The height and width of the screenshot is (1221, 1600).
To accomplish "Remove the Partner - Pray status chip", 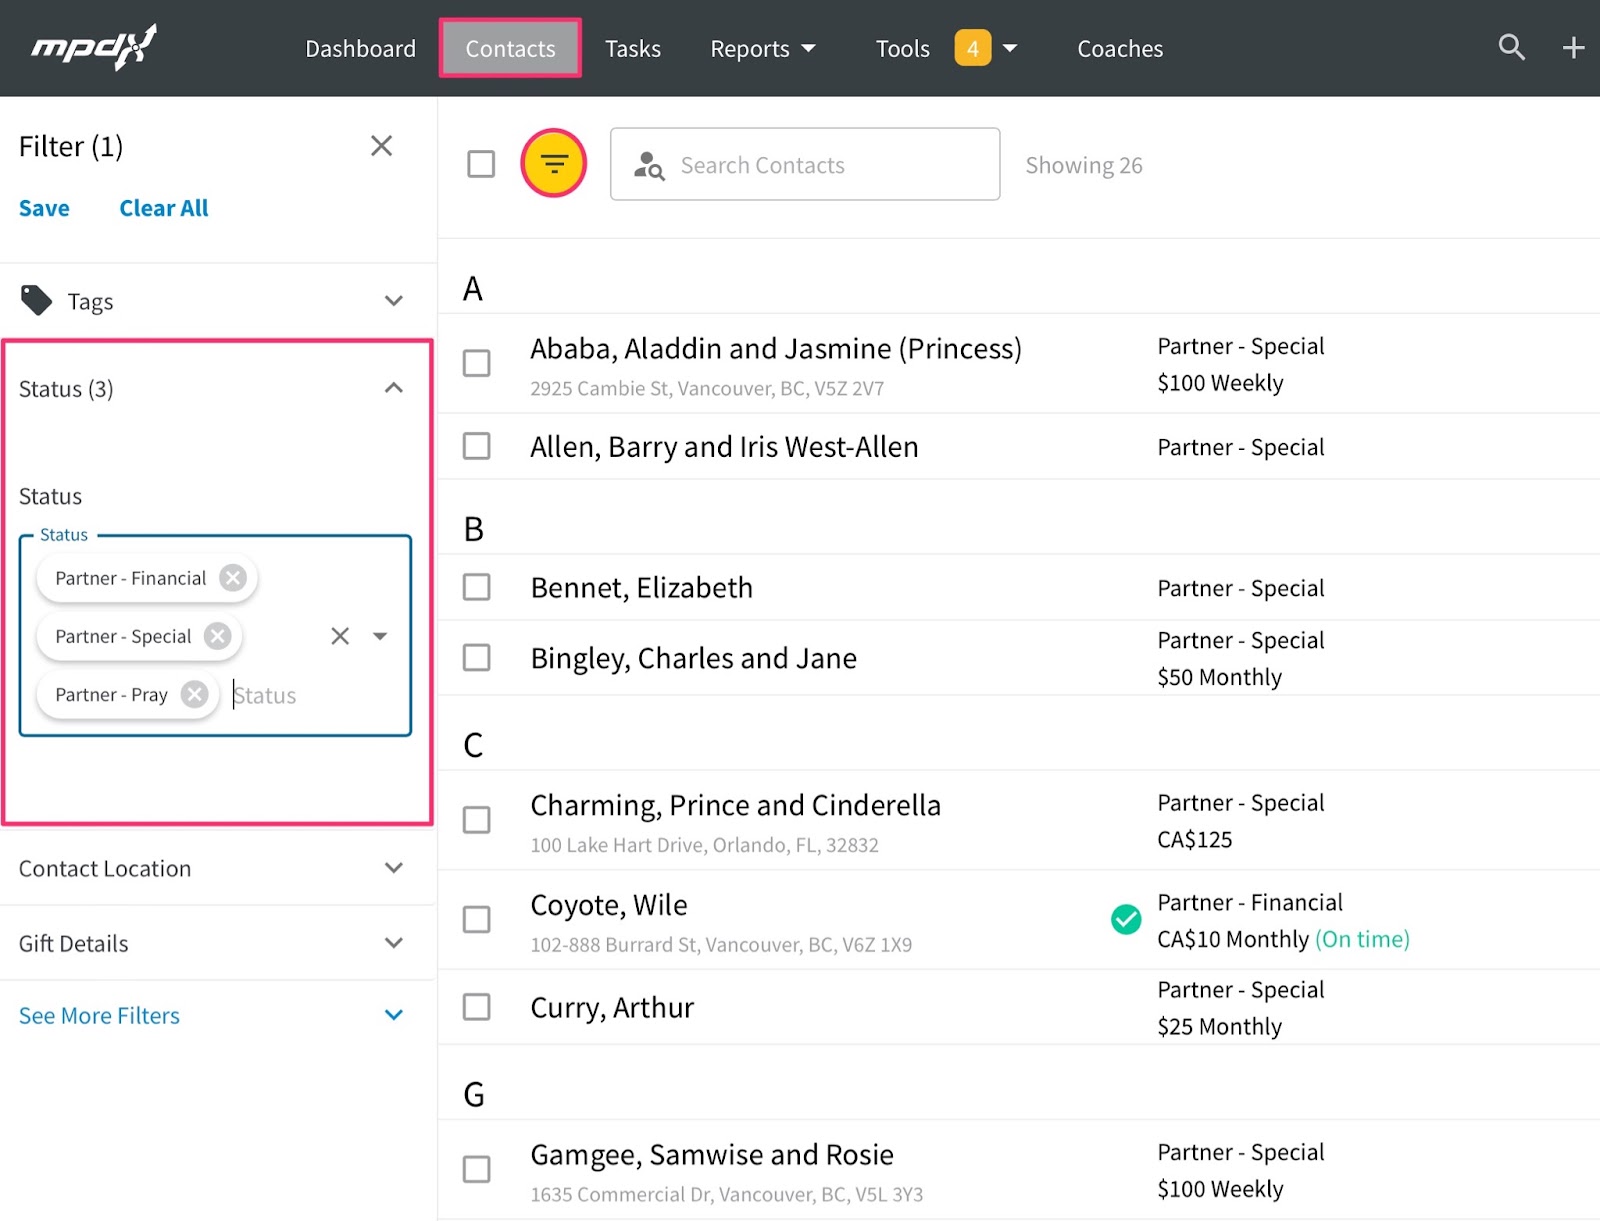I will (195, 694).
